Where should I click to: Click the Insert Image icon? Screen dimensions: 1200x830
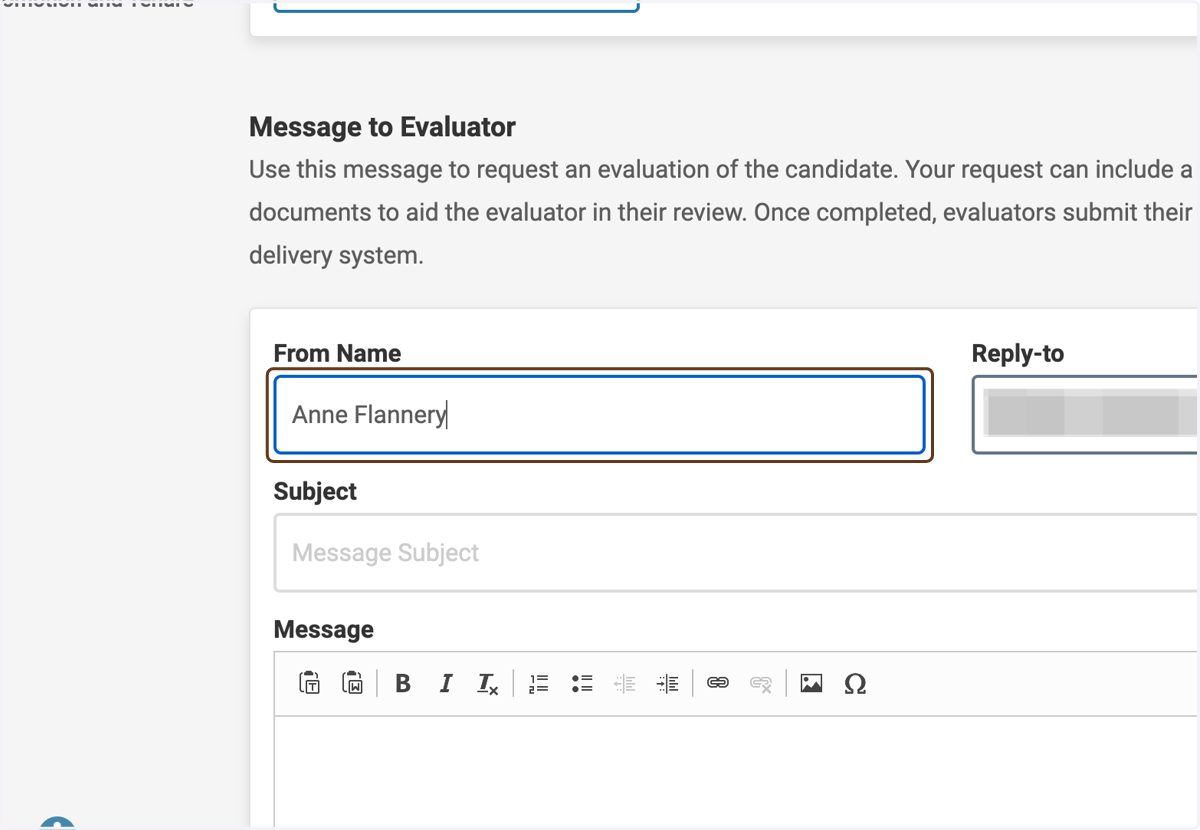pos(811,684)
